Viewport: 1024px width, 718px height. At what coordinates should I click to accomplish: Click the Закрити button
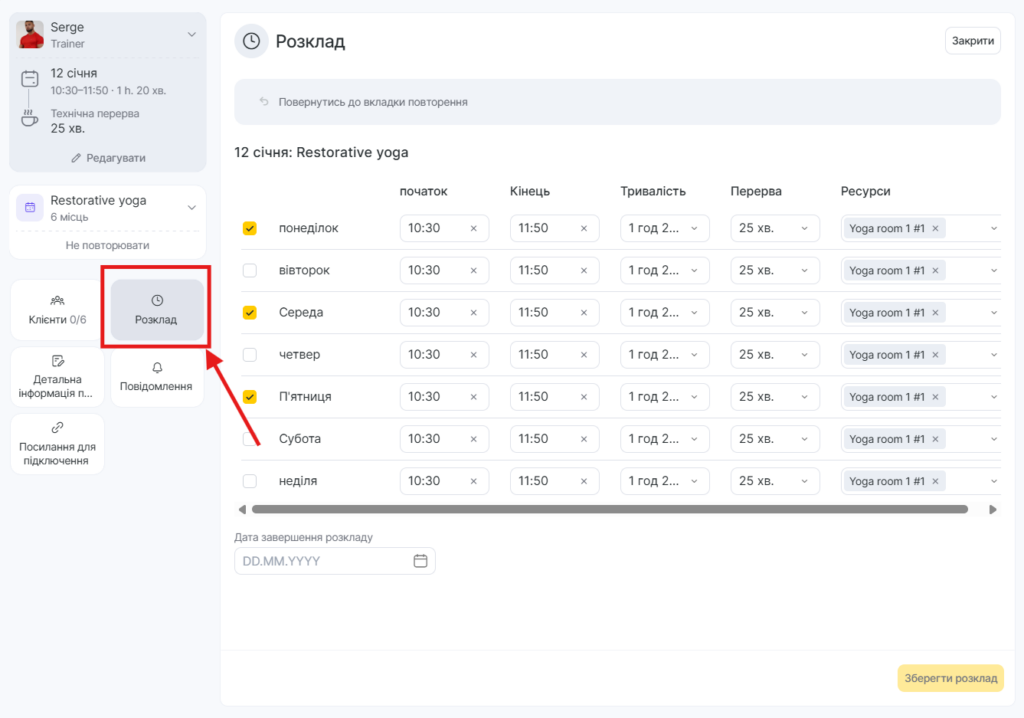point(972,41)
